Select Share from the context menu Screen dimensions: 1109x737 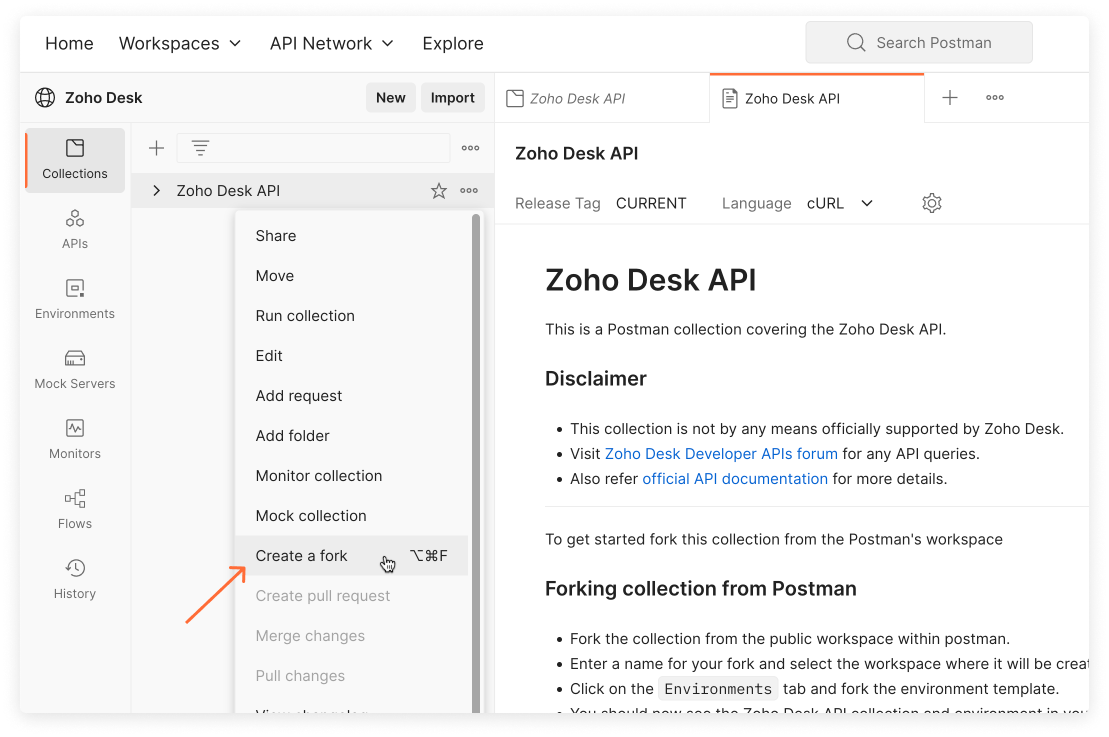[352, 236]
